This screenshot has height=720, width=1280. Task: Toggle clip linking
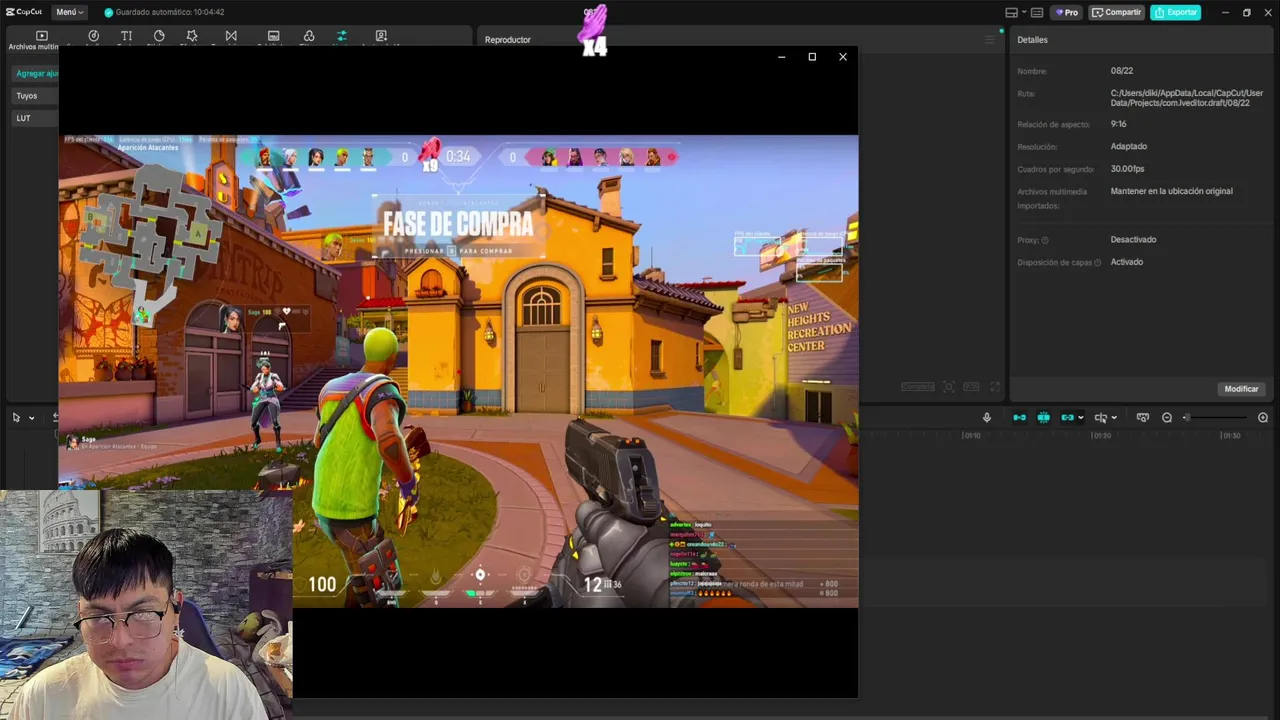click(x=1067, y=418)
